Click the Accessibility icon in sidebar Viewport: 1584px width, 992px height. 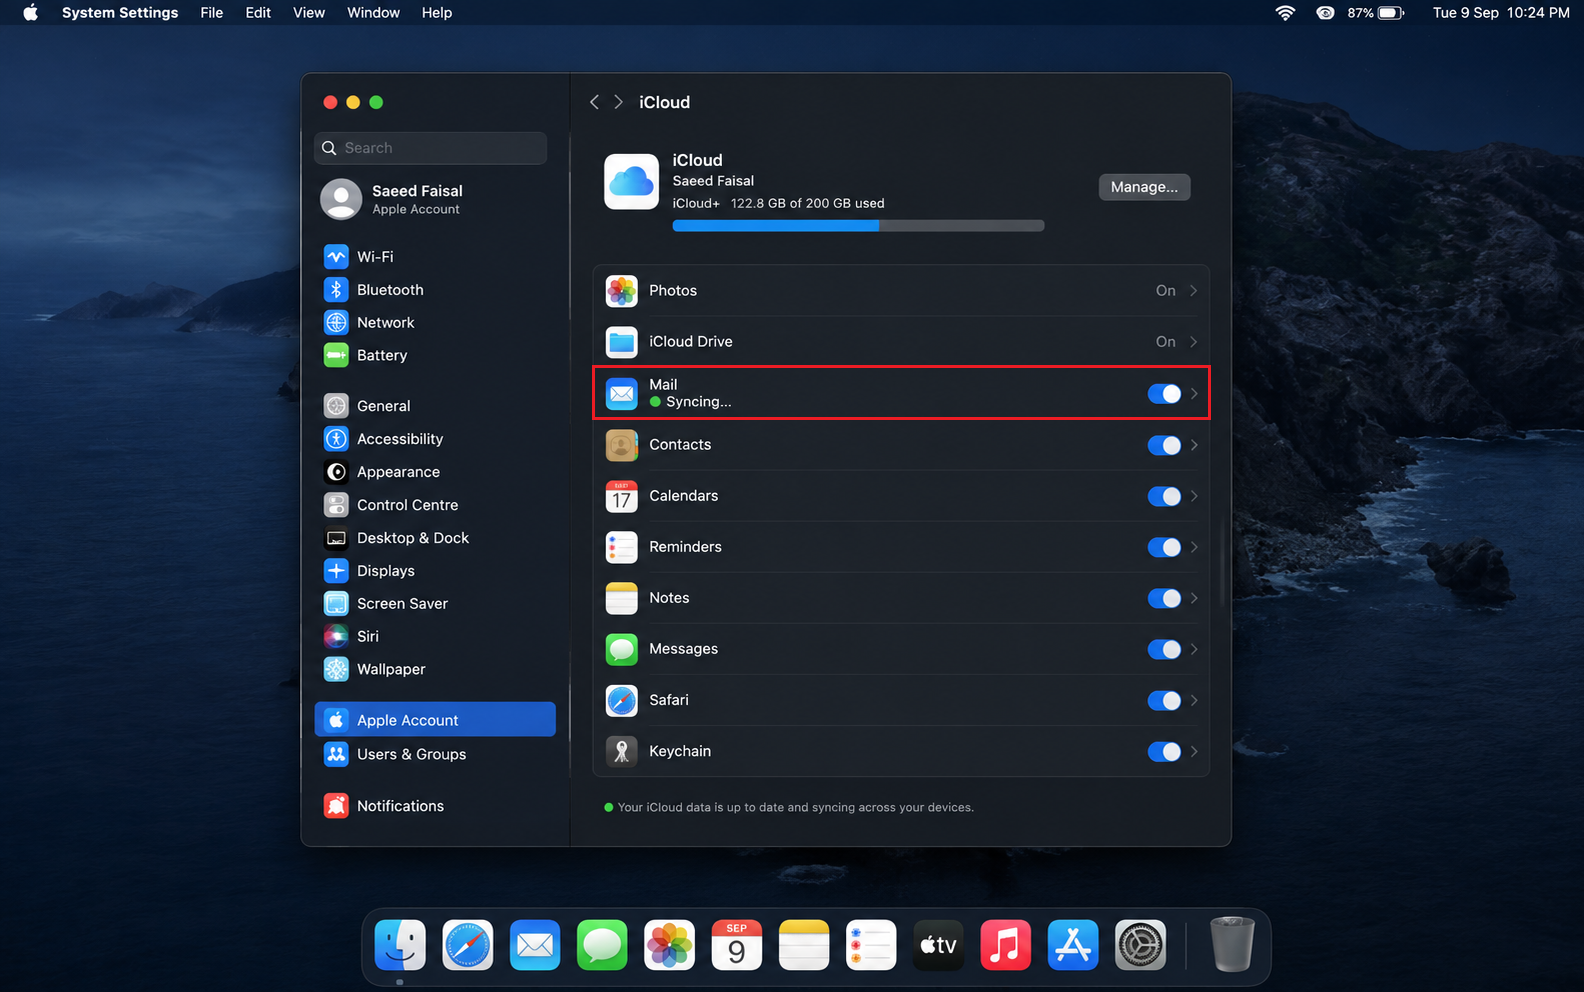pyautogui.click(x=336, y=439)
